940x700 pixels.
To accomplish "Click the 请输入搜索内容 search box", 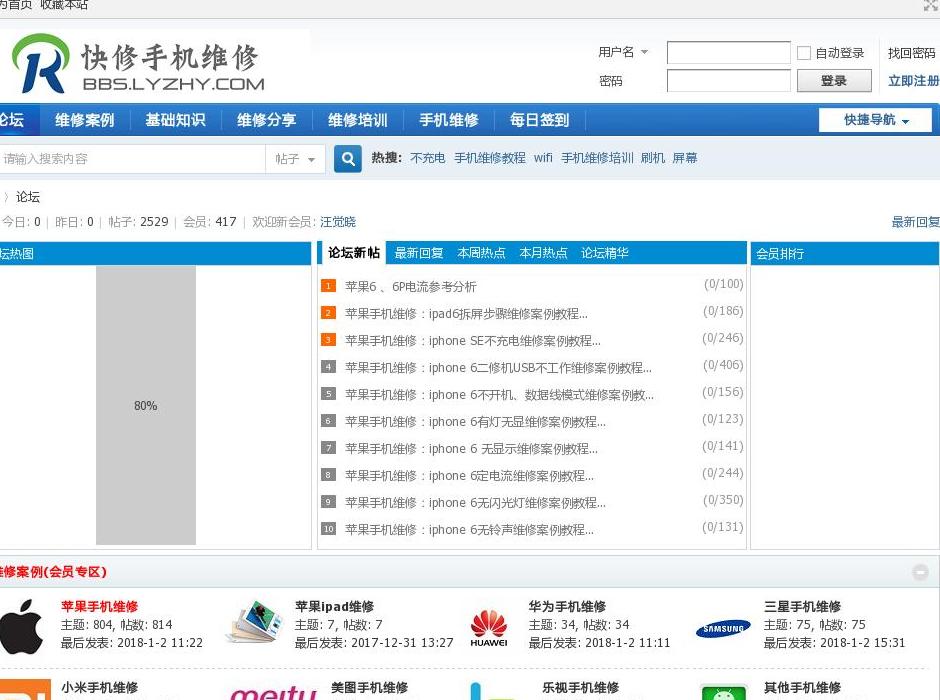I will (x=132, y=159).
